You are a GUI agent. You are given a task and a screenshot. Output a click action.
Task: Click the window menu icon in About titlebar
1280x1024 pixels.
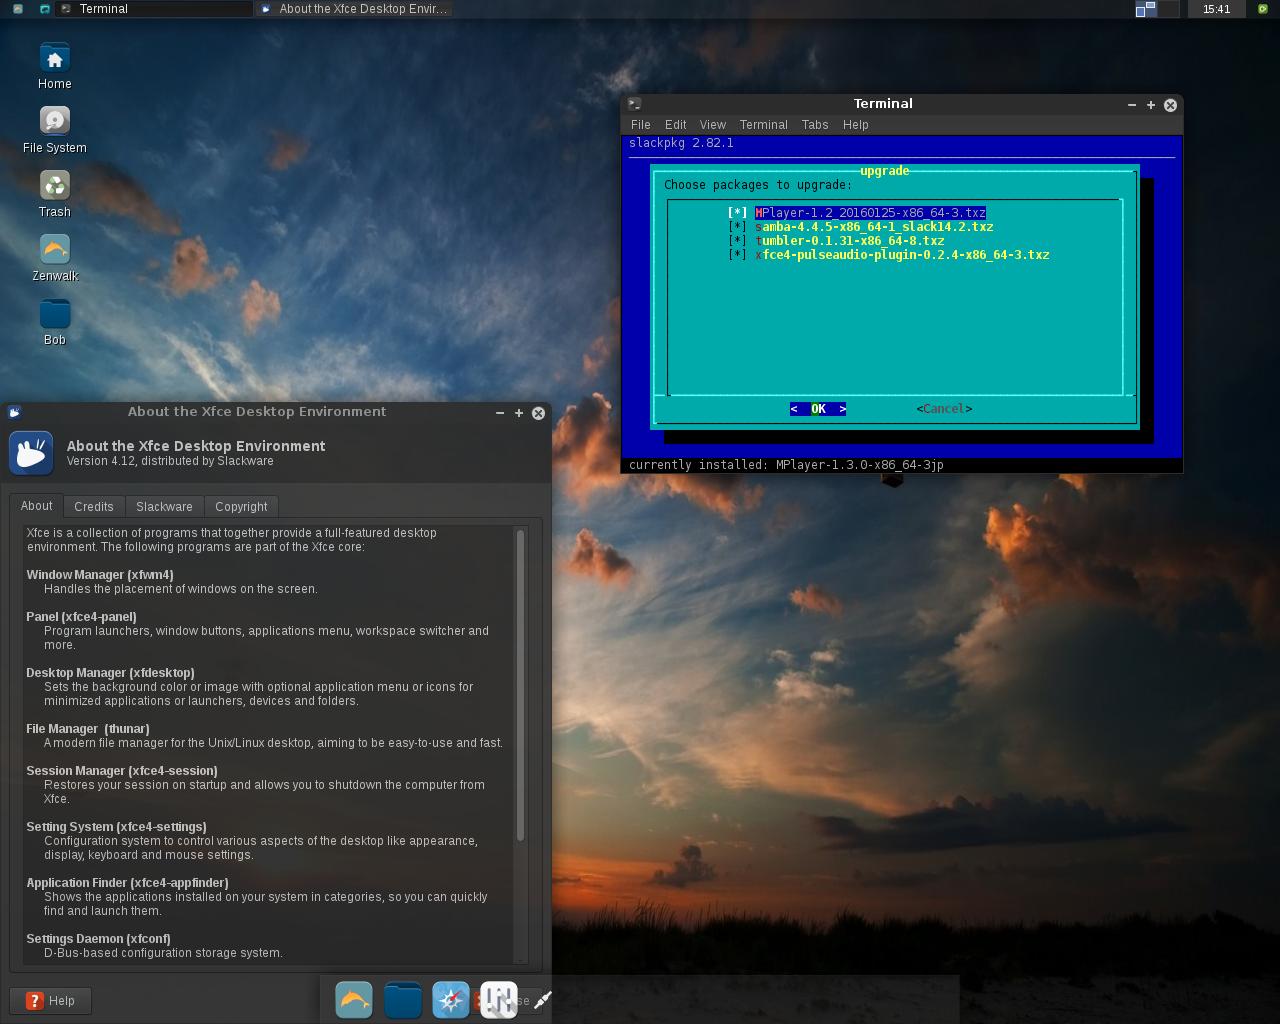[14, 412]
